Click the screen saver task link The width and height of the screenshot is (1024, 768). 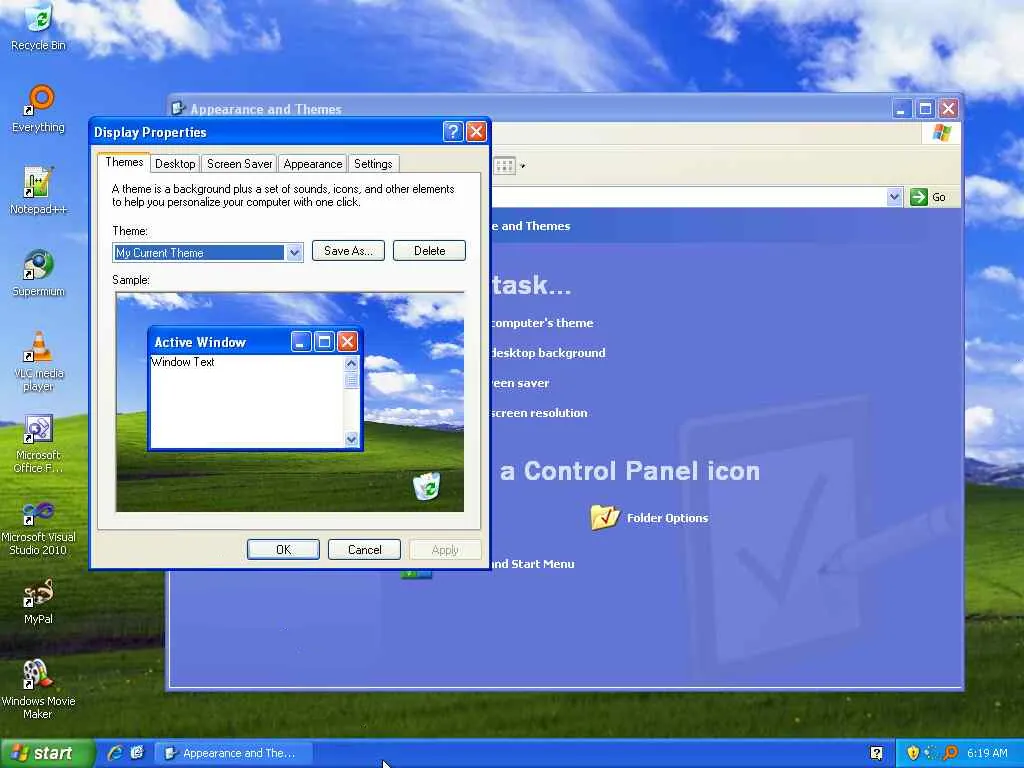520,383
